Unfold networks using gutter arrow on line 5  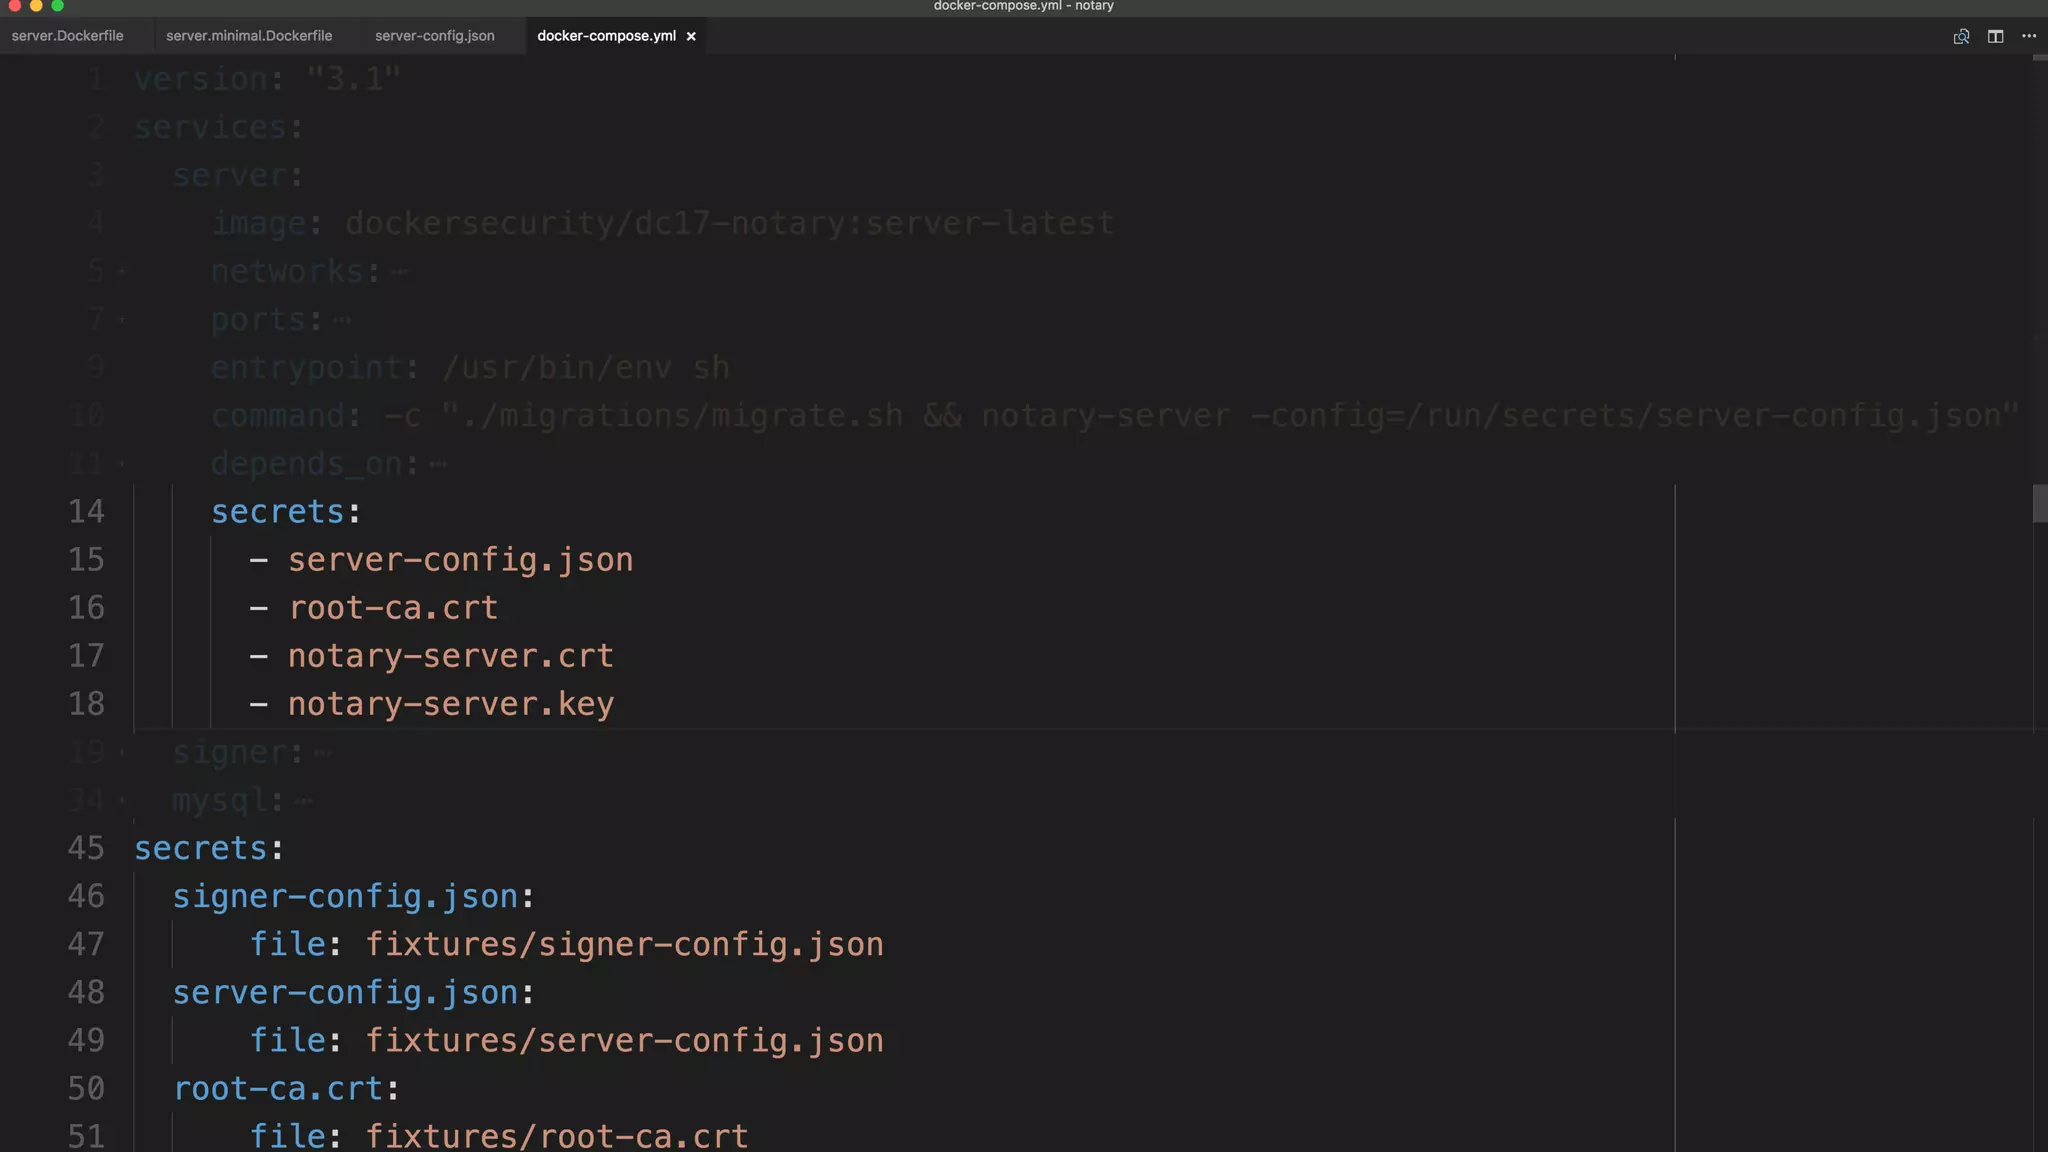pyautogui.click(x=122, y=271)
